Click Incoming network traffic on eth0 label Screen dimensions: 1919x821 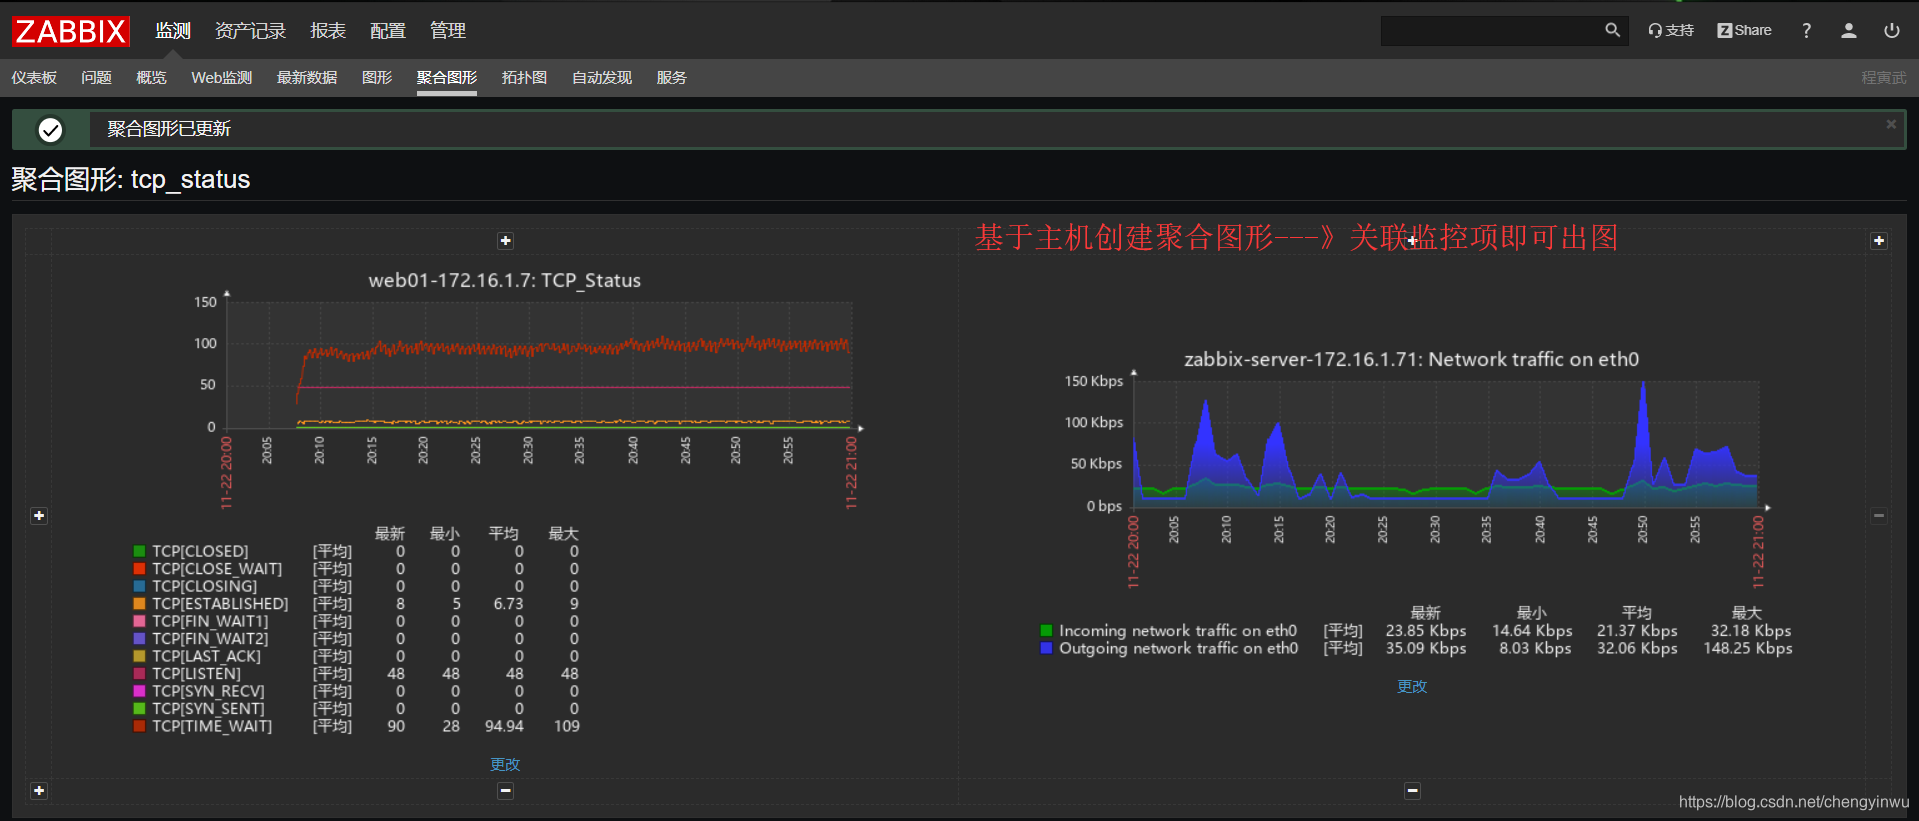[1178, 631]
